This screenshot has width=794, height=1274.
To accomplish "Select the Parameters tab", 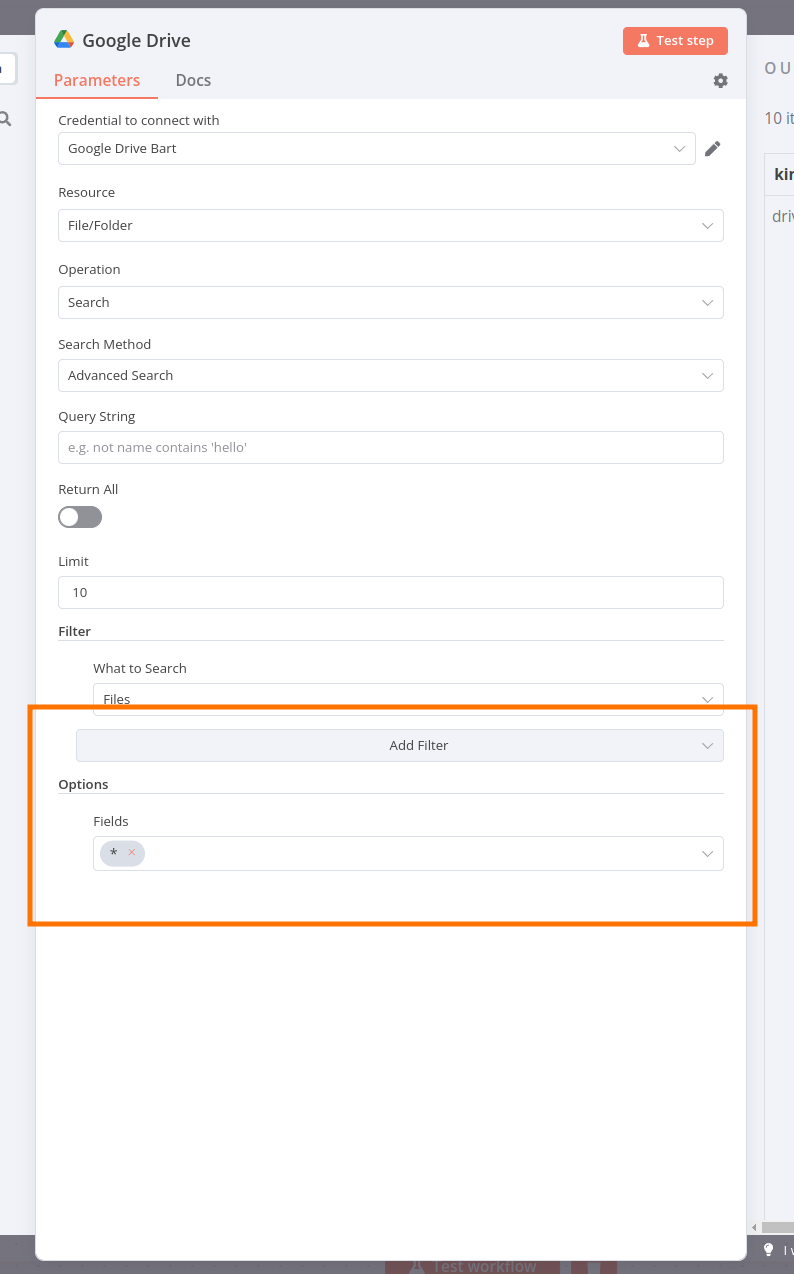I will (x=97, y=80).
